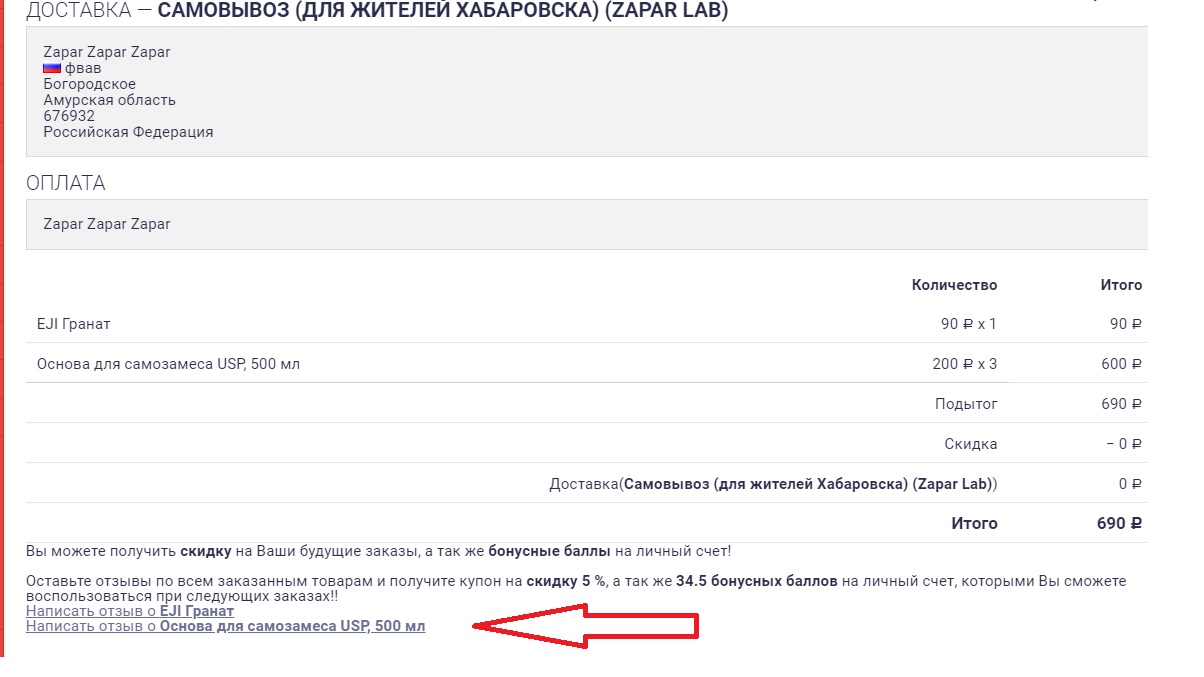Select quantity cell 90 ₽ x 1
Screen dimensions: 1204x677
[969, 324]
